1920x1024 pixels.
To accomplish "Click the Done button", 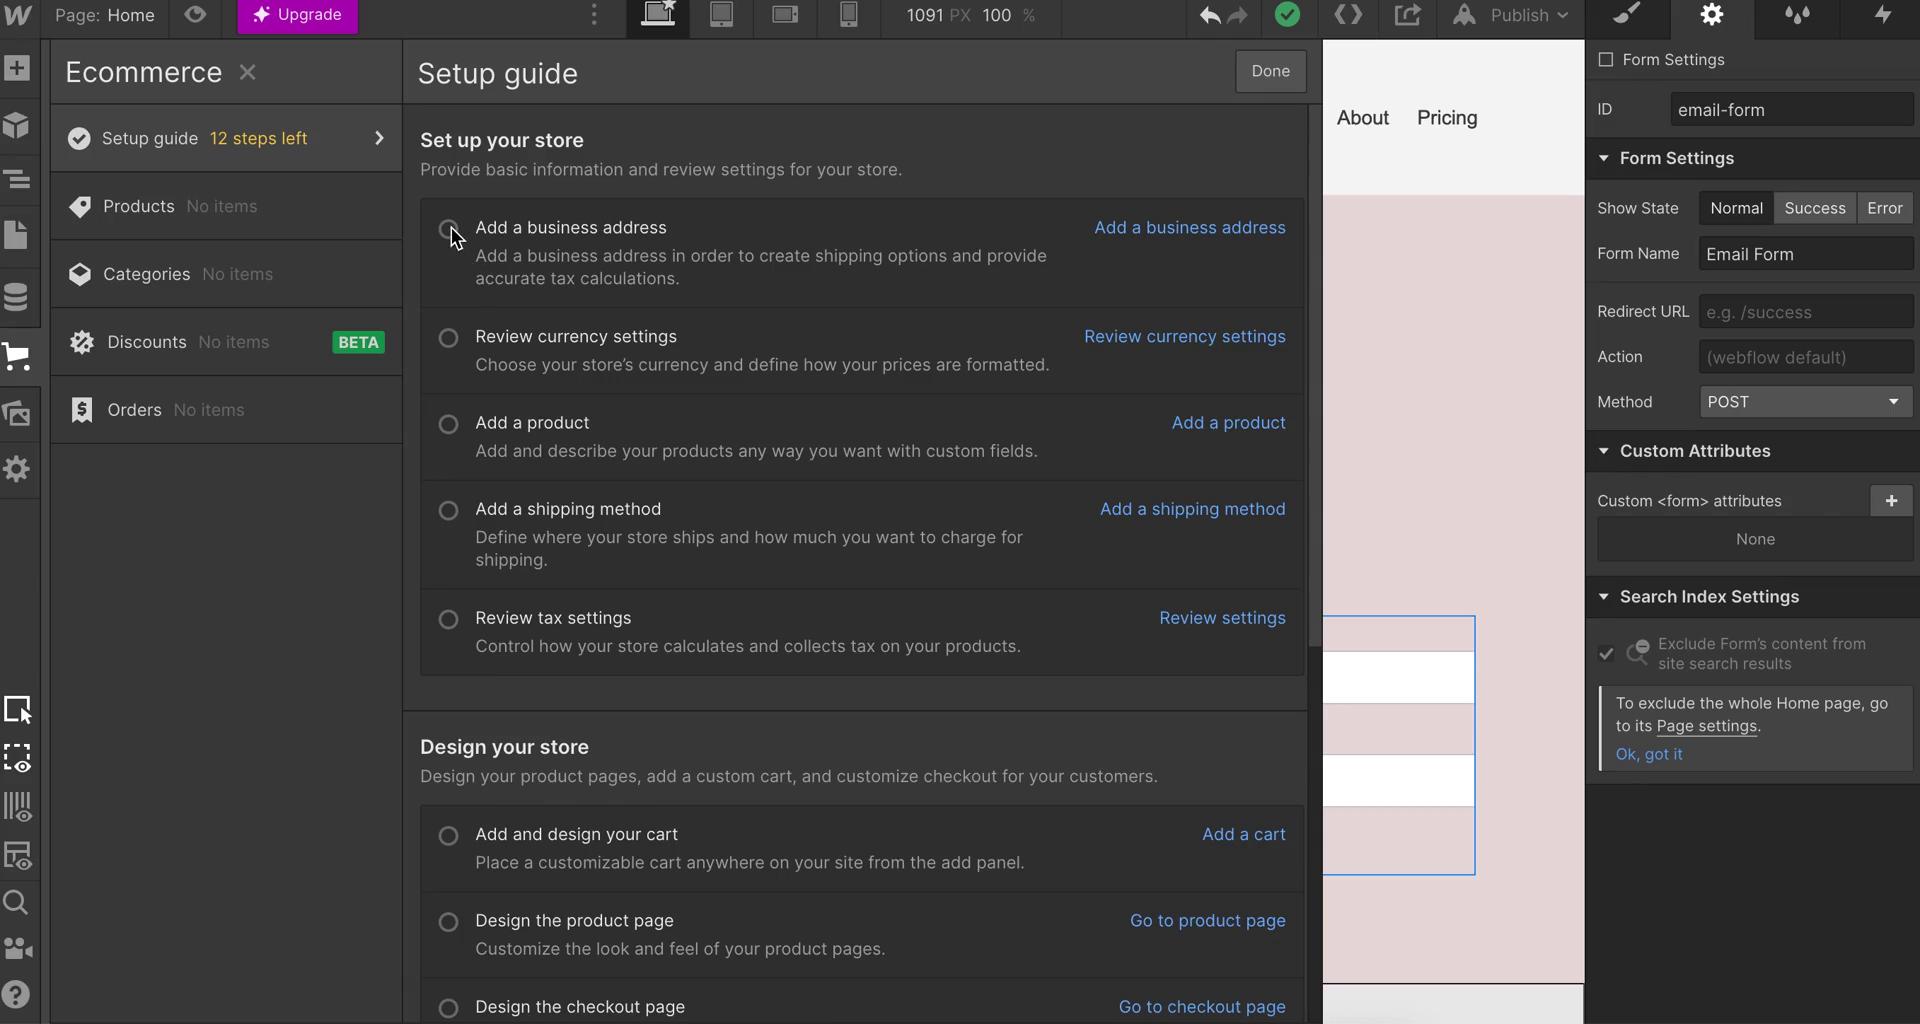I will [1270, 72].
